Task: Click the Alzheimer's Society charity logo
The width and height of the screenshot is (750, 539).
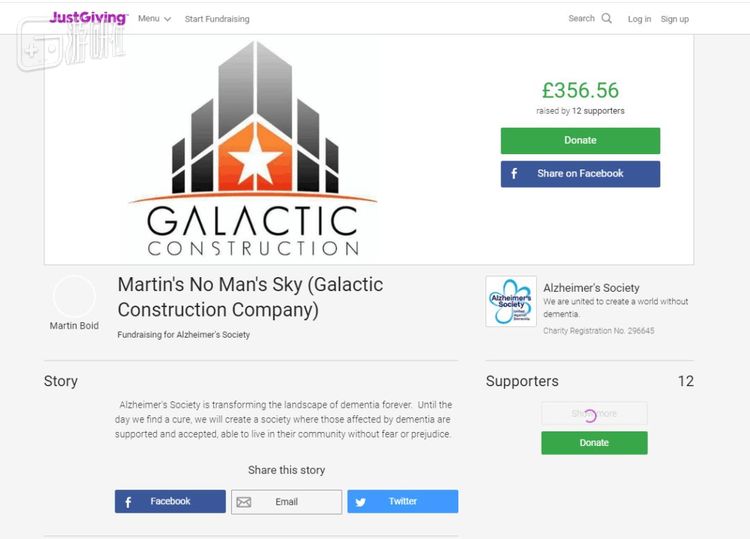Action: (x=510, y=301)
